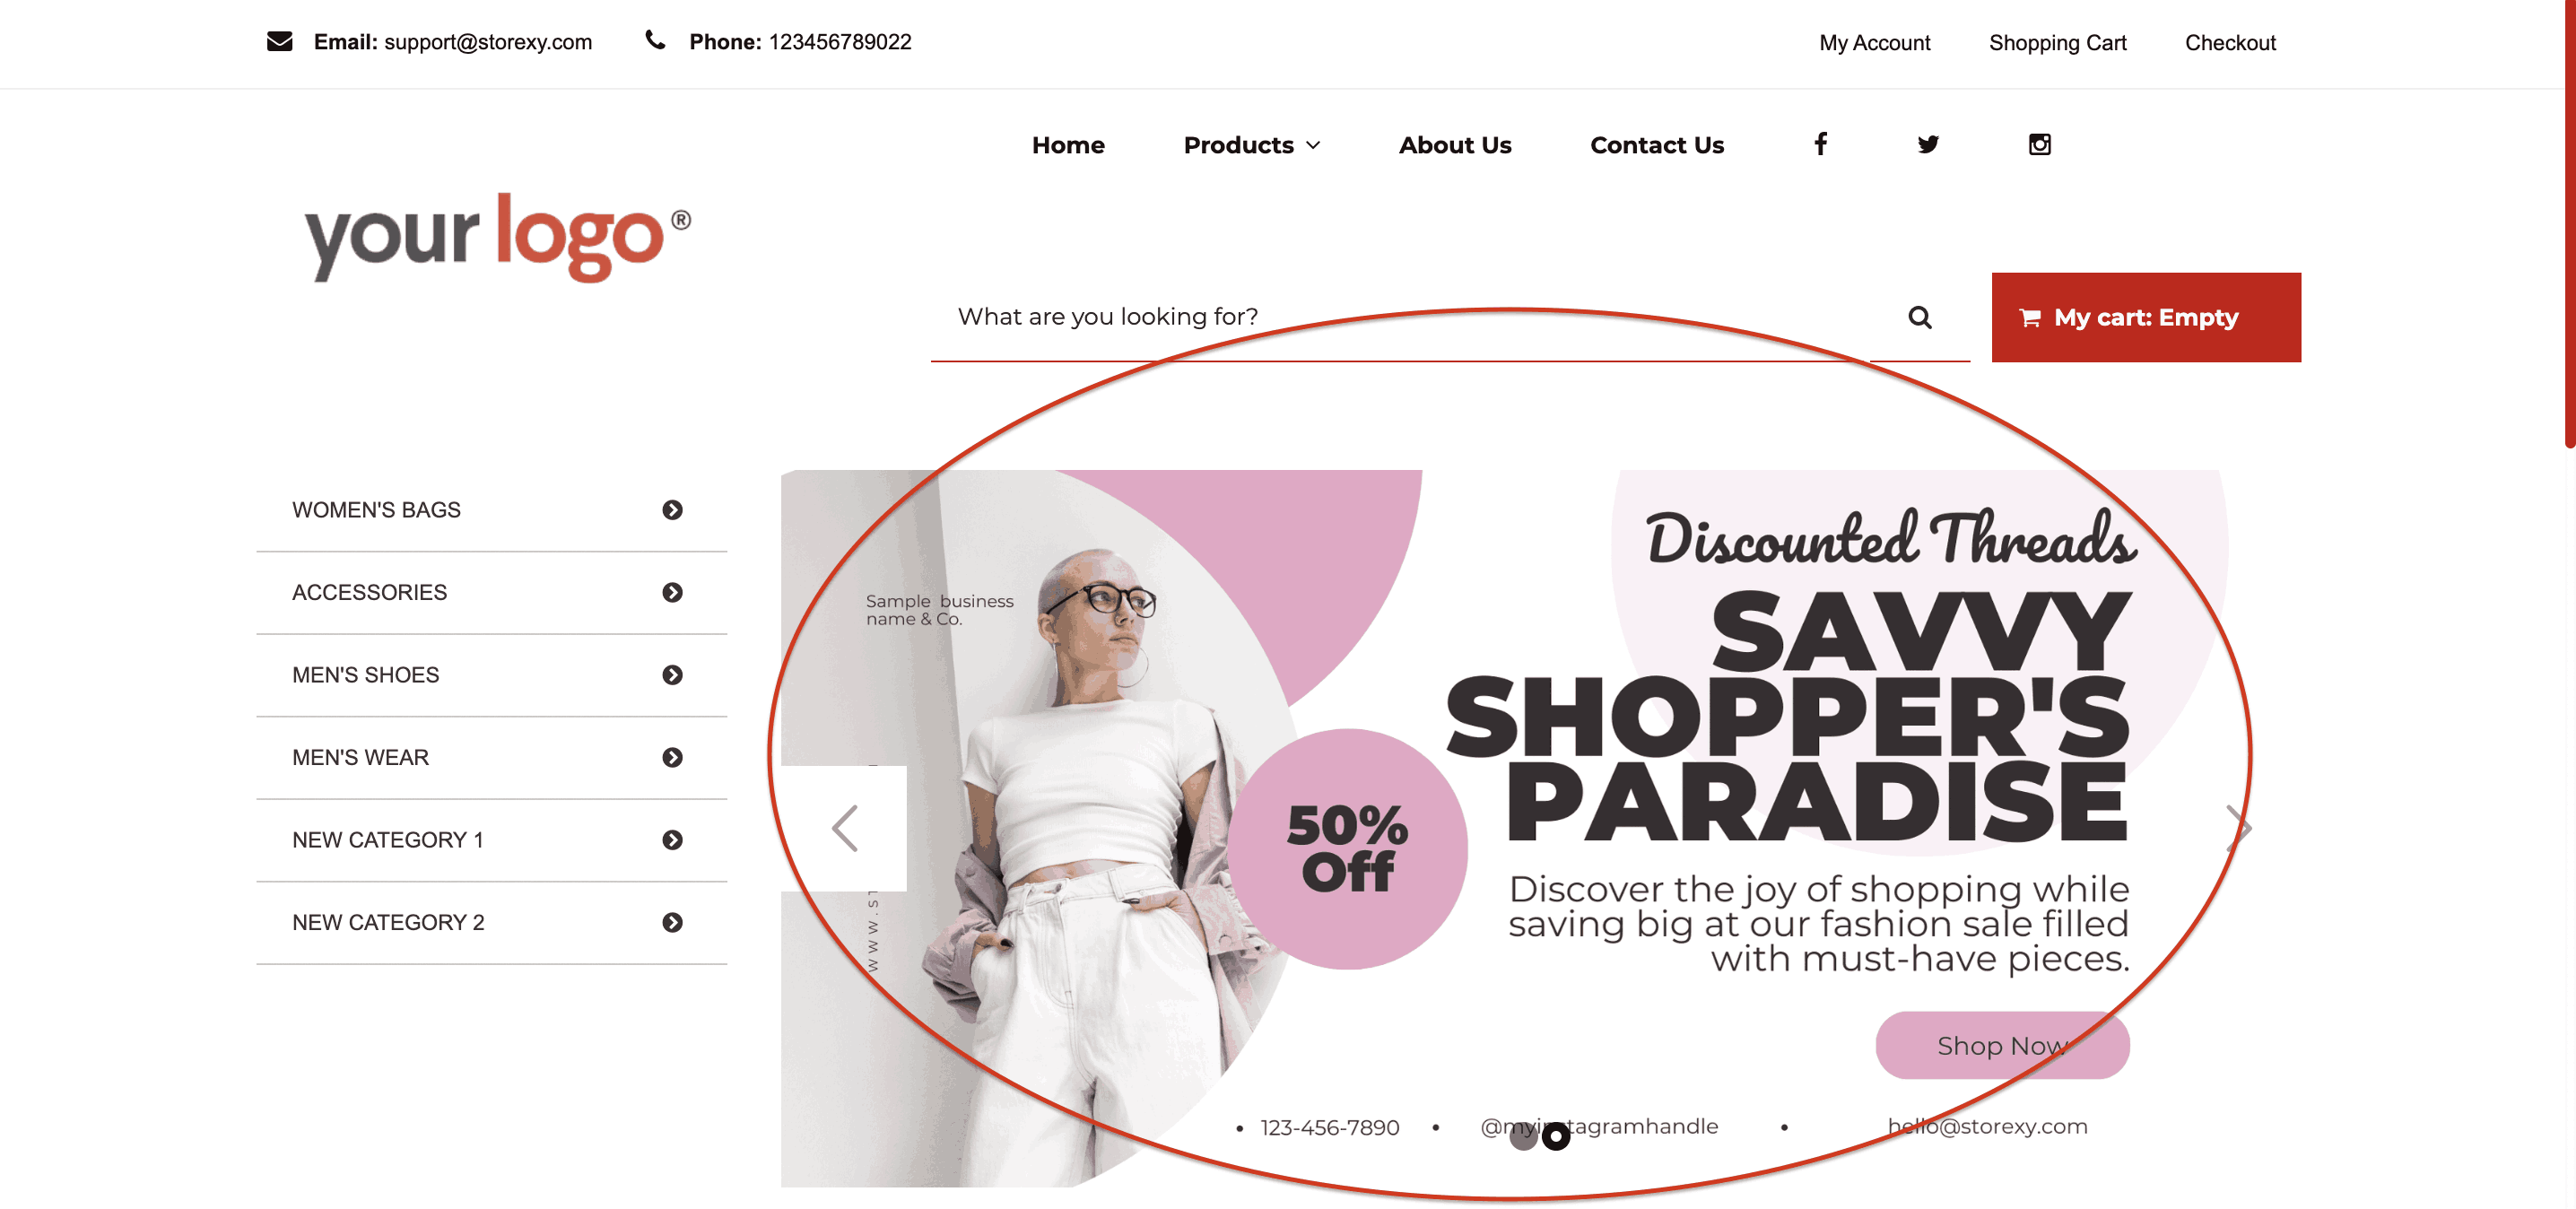Open the Facebook social icon
The height and width of the screenshot is (1209, 2576).
click(x=1820, y=144)
